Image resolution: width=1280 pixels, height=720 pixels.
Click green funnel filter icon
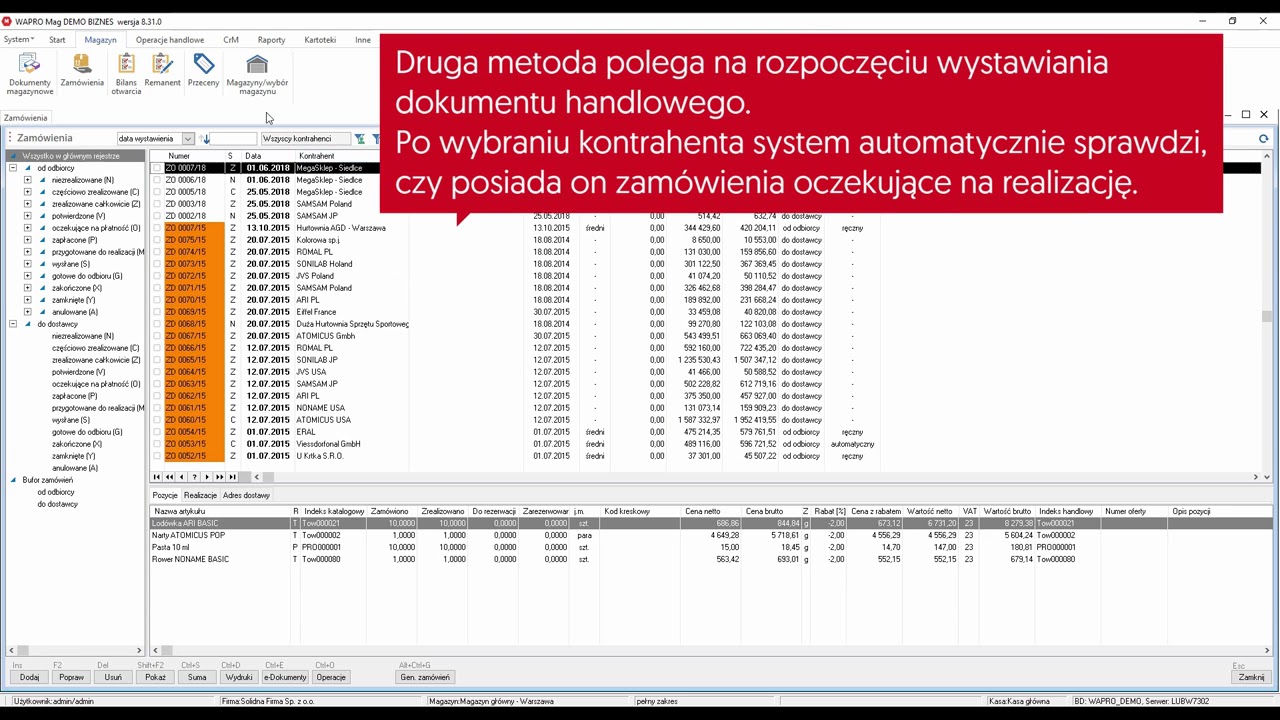click(360, 139)
